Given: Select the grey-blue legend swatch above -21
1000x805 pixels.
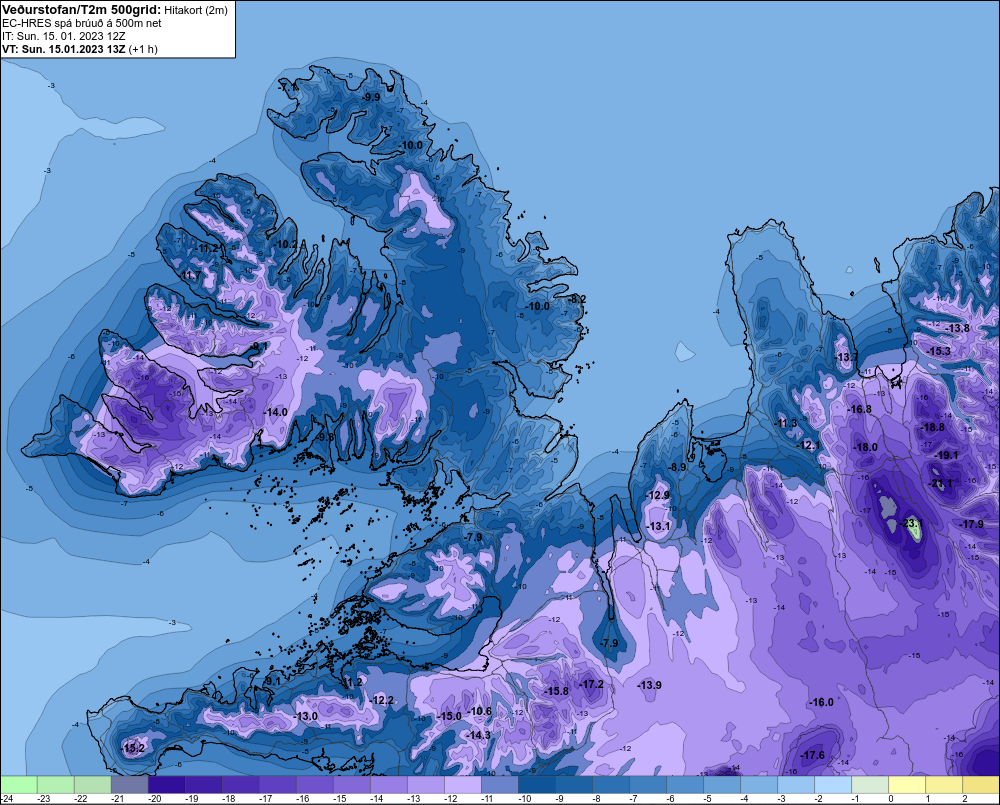Looking at the screenshot, I should [x=129, y=784].
